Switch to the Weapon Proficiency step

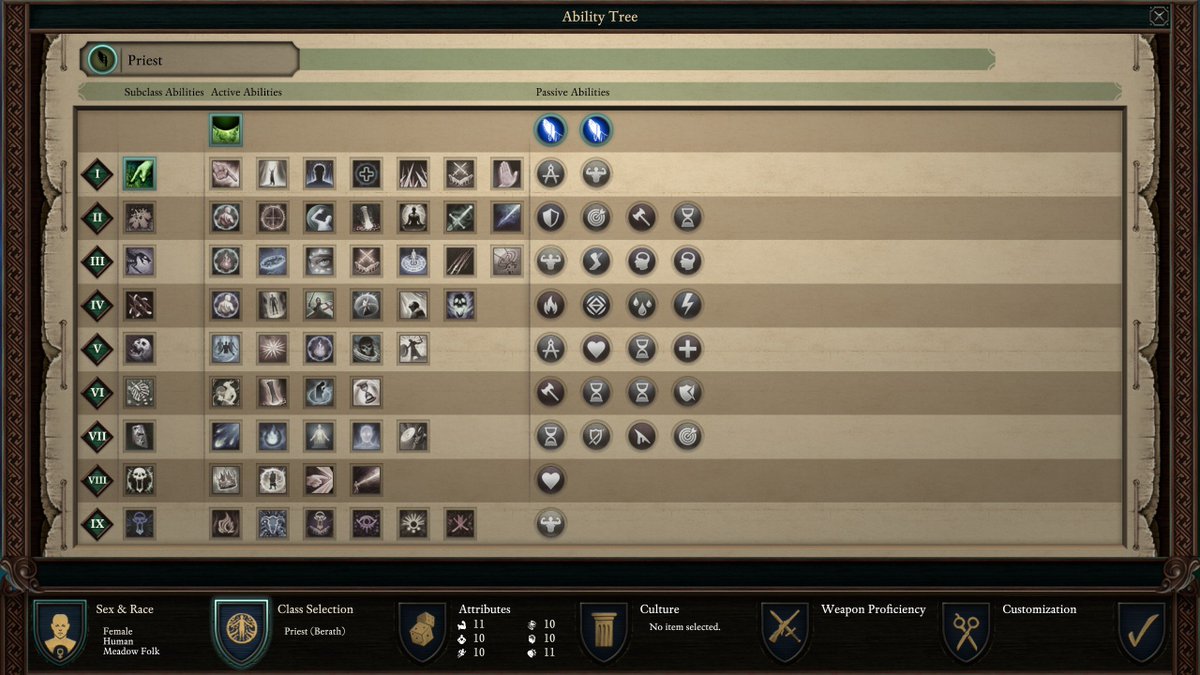tap(784, 631)
